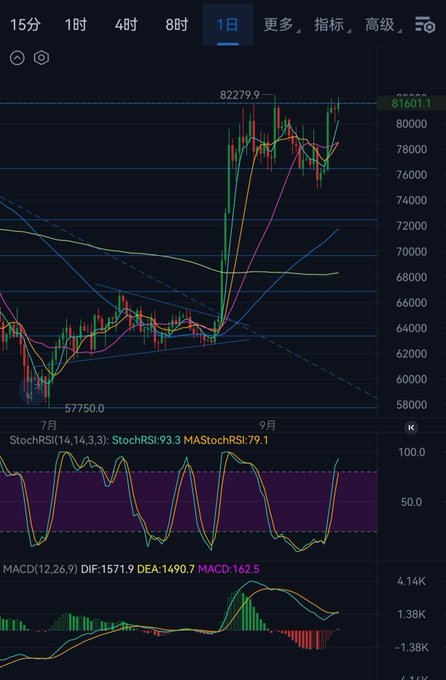The width and height of the screenshot is (446, 680).
Task: Open the hexagon indicator settings icon
Action: coord(42,58)
